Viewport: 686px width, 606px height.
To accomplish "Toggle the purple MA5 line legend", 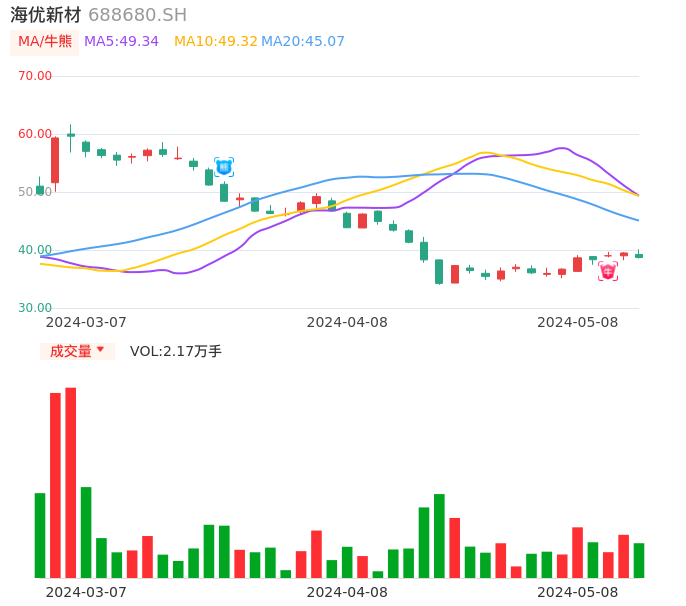I will [x=121, y=42].
